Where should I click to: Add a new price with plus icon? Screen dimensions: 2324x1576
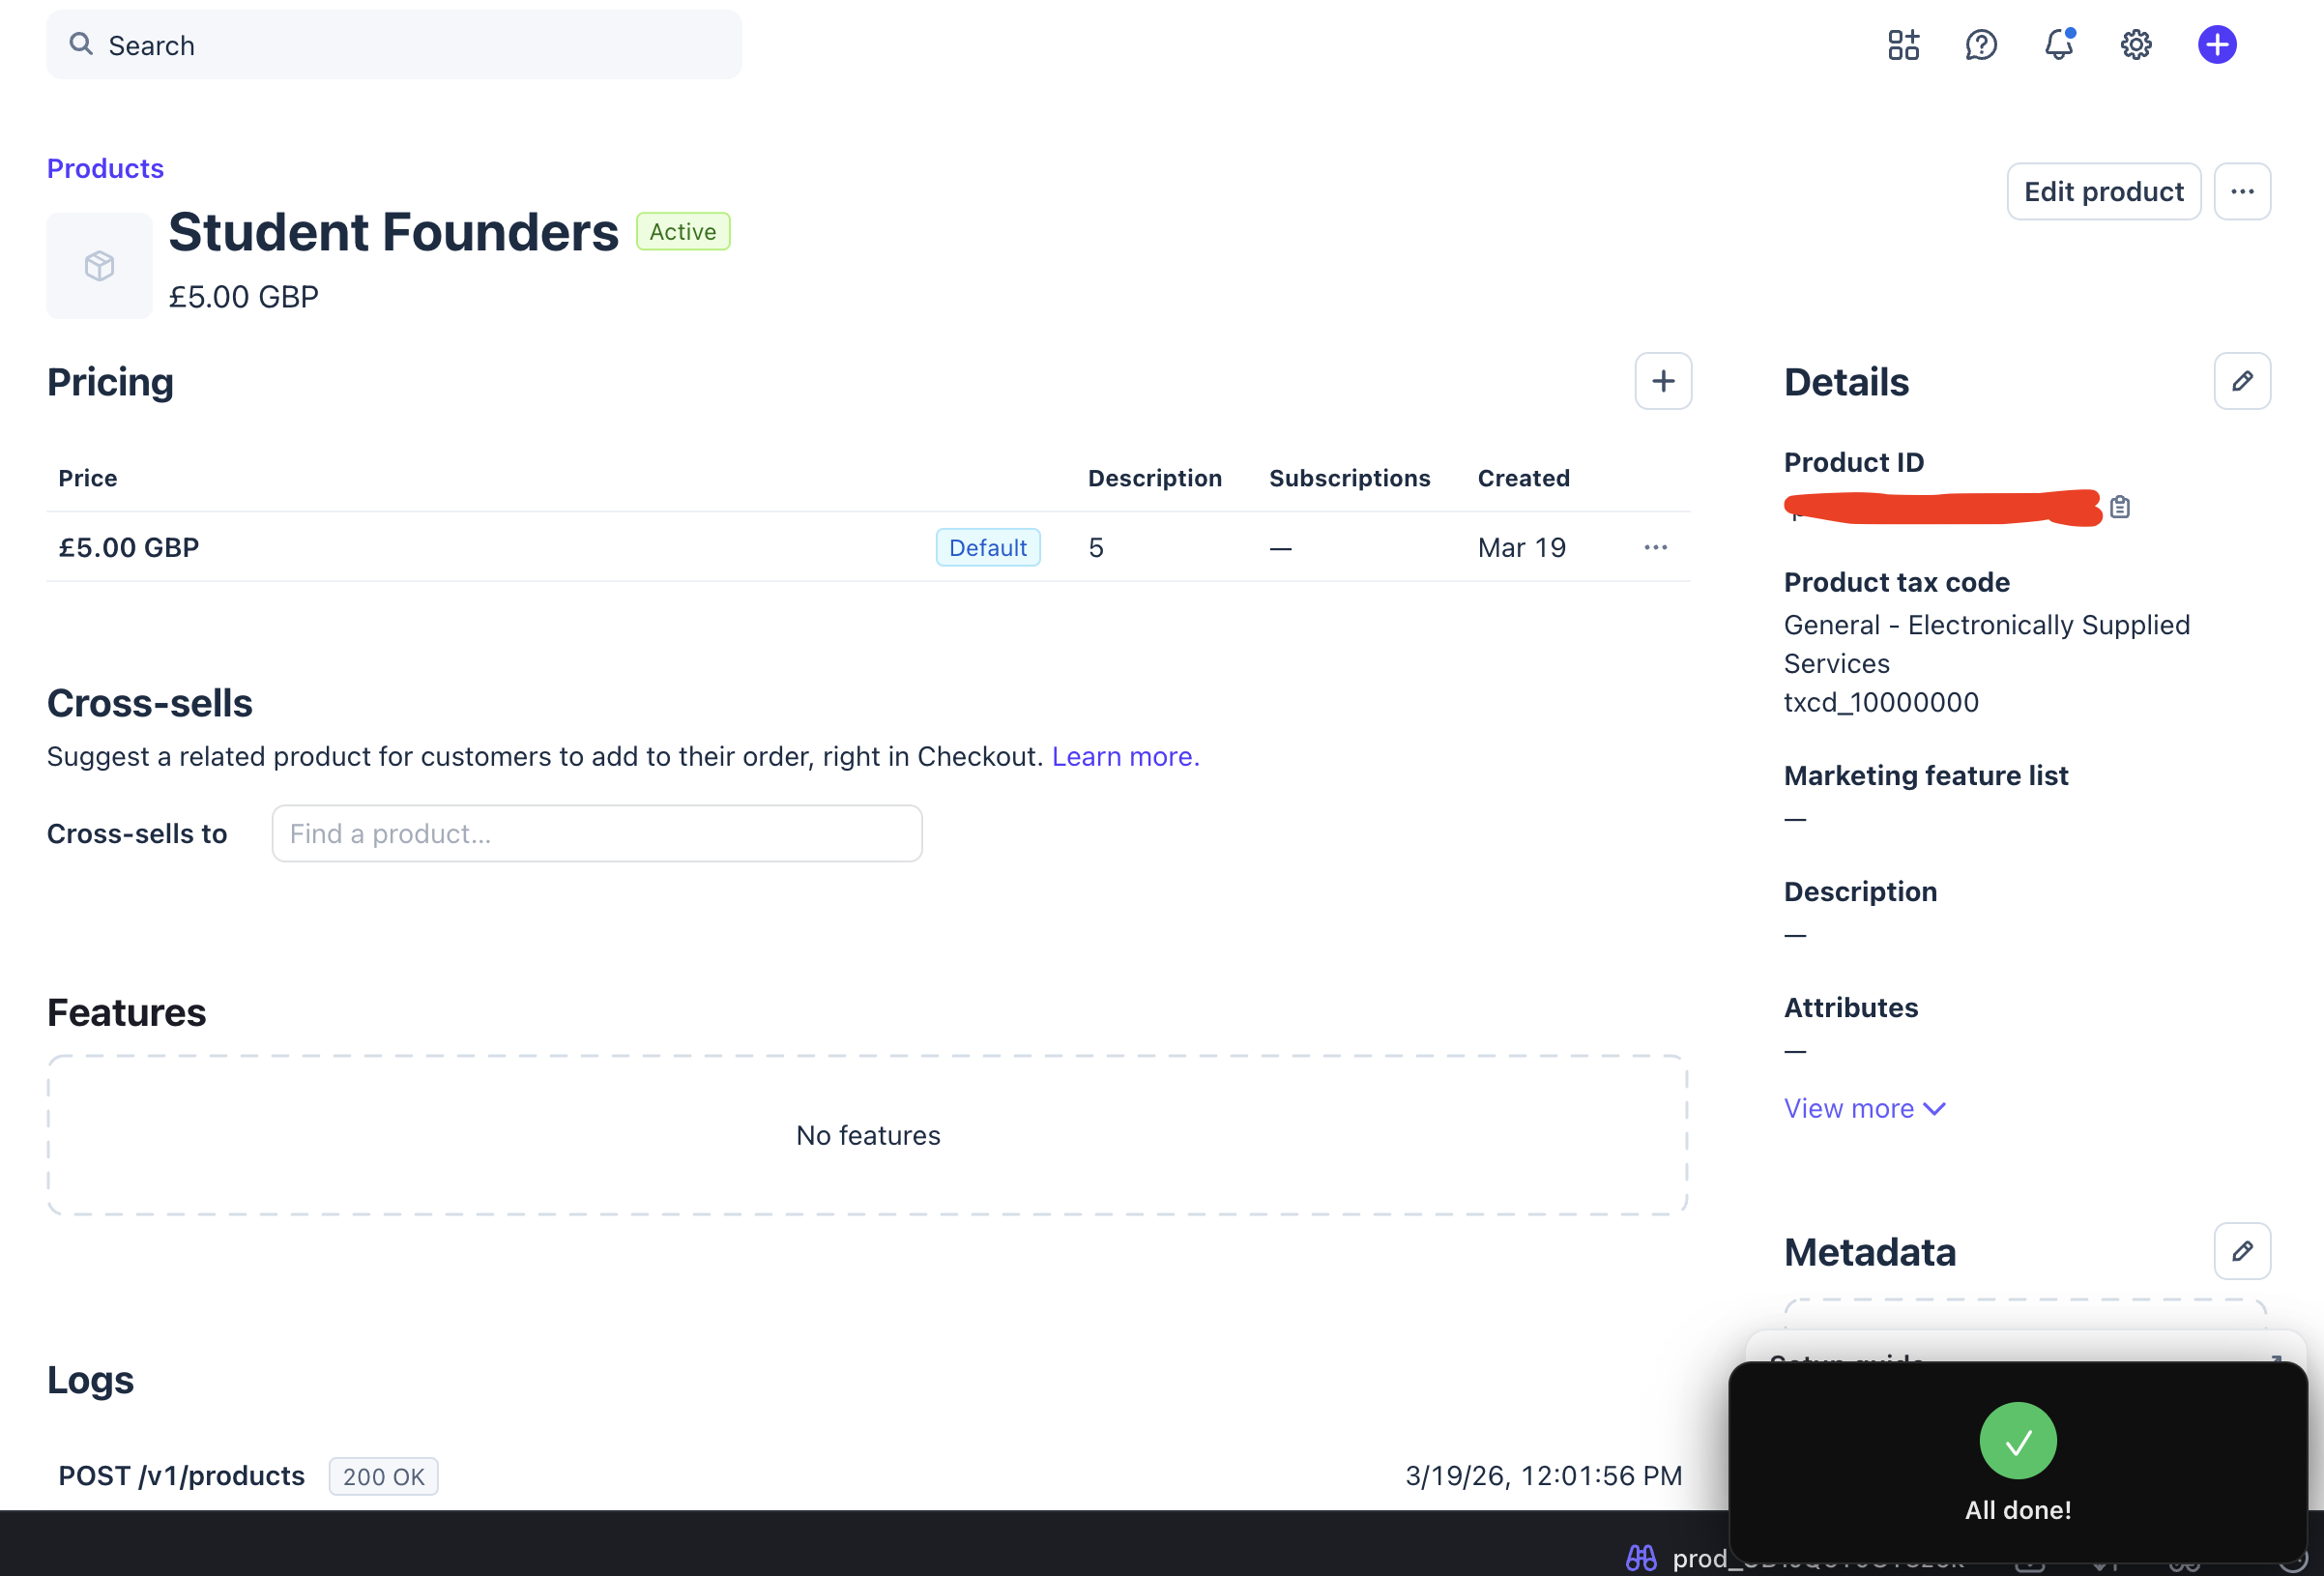pyautogui.click(x=1662, y=381)
